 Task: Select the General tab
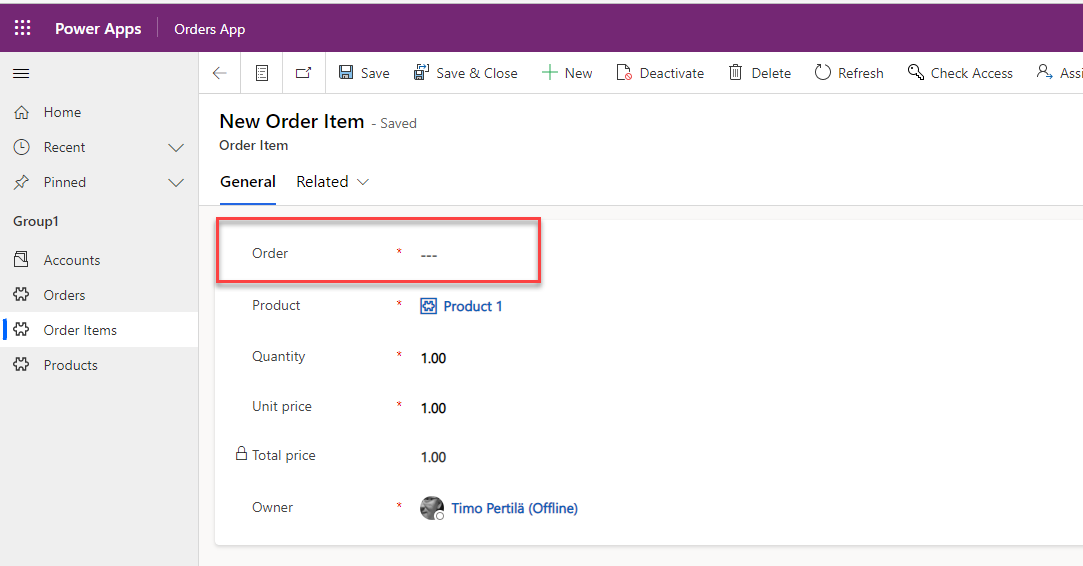[x=248, y=182]
